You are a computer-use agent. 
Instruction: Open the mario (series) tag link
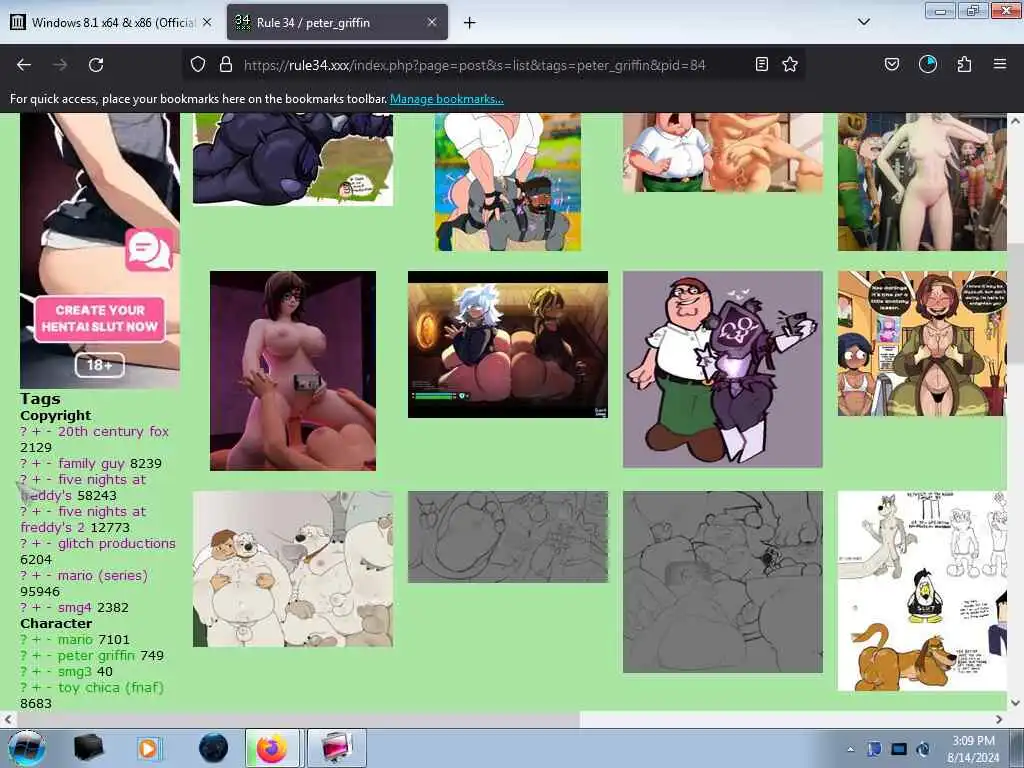(103, 575)
